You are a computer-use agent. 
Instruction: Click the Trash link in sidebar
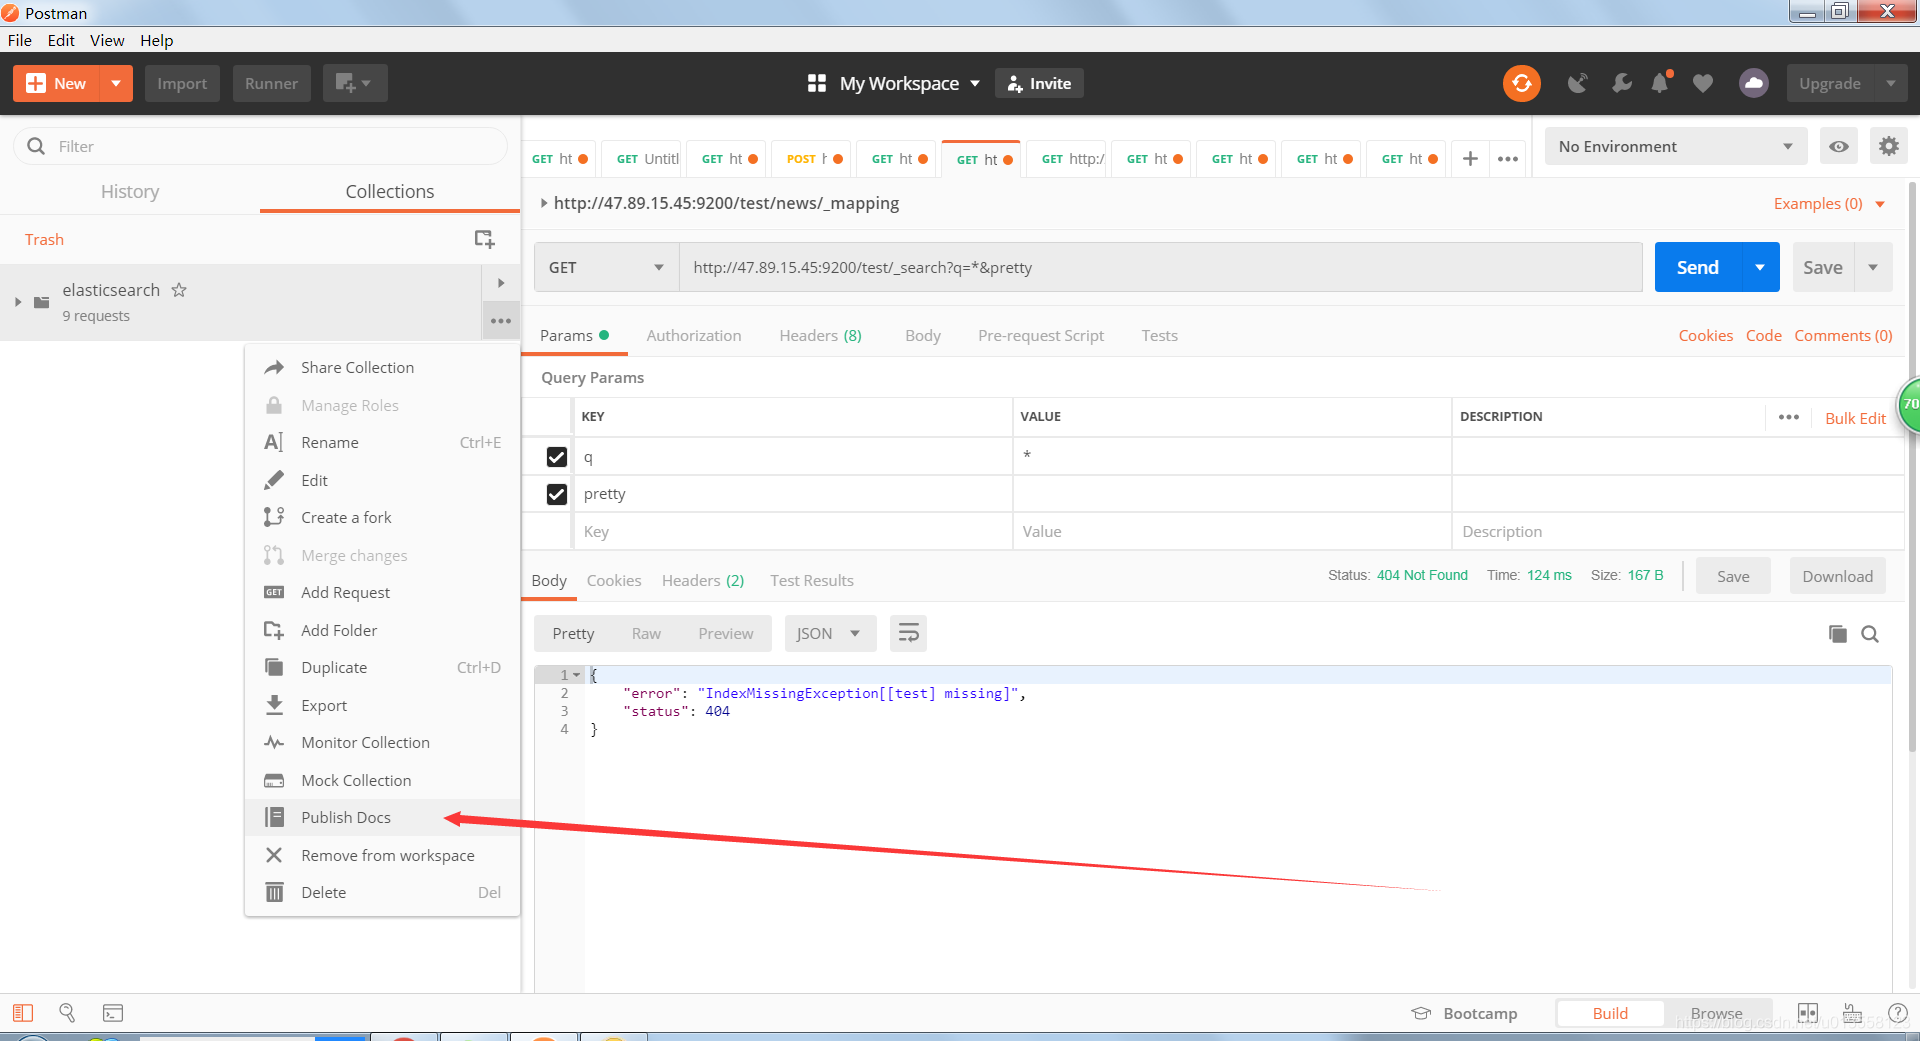(x=44, y=239)
